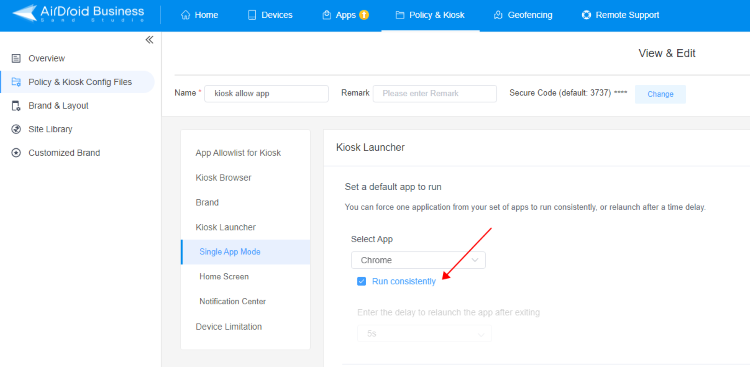This screenshot has height=367, width=750.
Task: Click the Policy & Kiosk Config Files icon
Action: pyautogui.click(x=16, y=82)
